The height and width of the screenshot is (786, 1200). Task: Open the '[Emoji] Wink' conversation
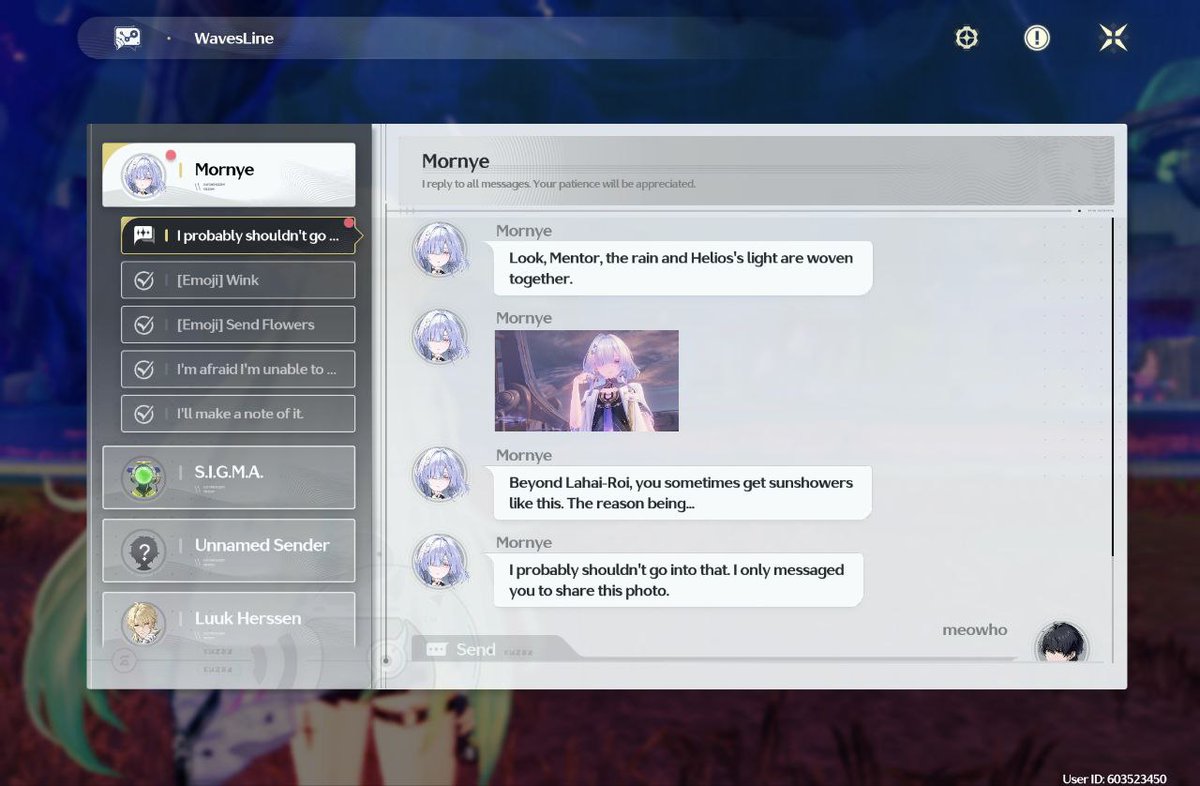[238, 280]
